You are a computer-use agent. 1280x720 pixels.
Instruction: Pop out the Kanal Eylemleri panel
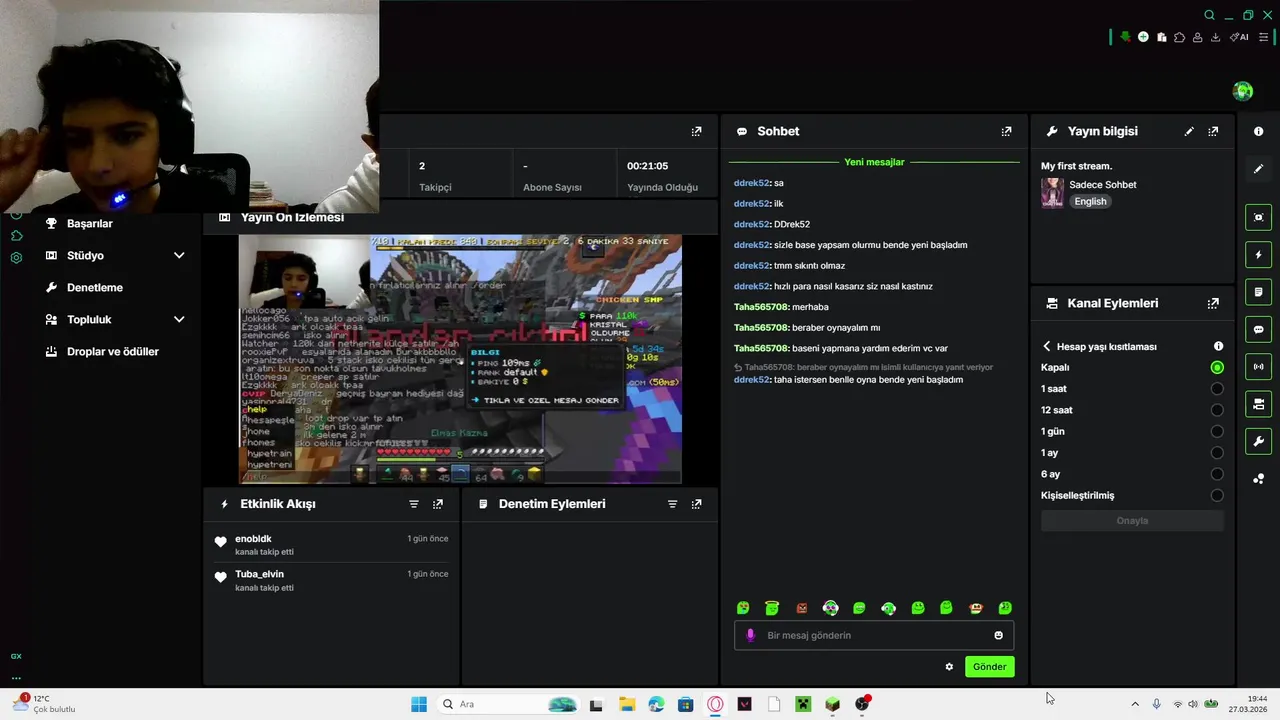1213,303
